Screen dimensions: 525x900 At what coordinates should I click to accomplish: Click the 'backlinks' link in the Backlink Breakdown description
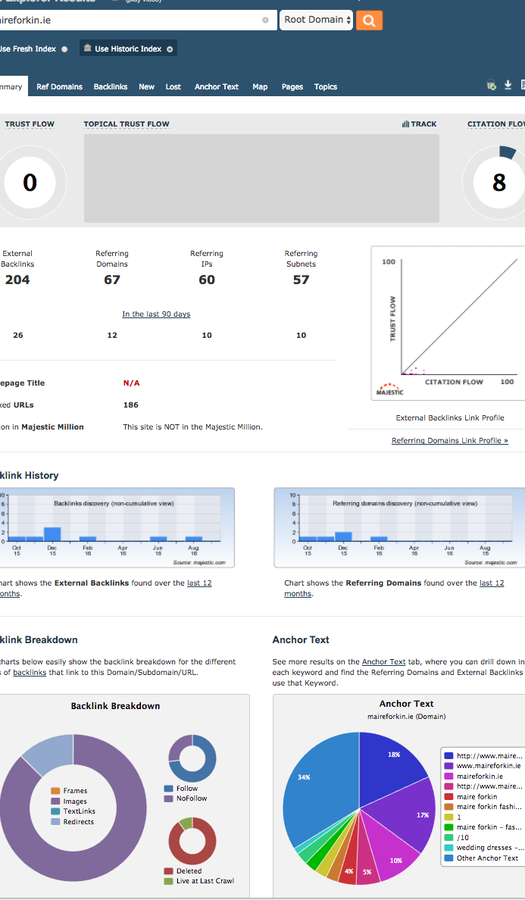coord(29,673)
